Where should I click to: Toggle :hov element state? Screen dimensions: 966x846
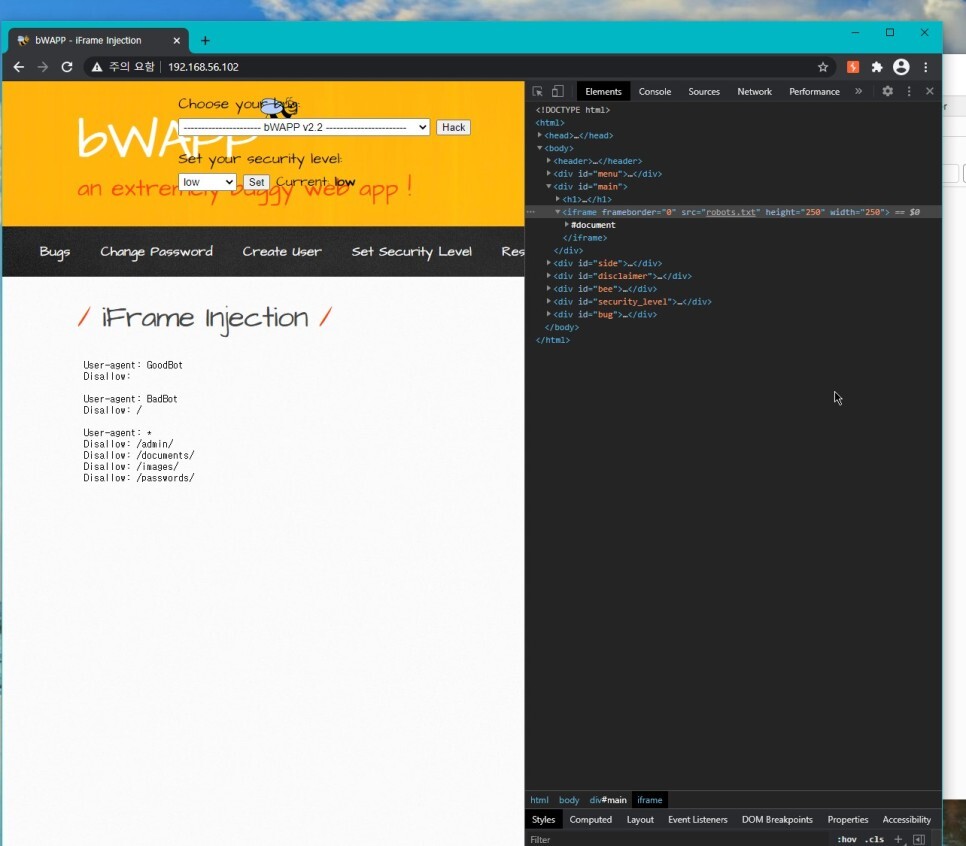click(x=846, y=839)
